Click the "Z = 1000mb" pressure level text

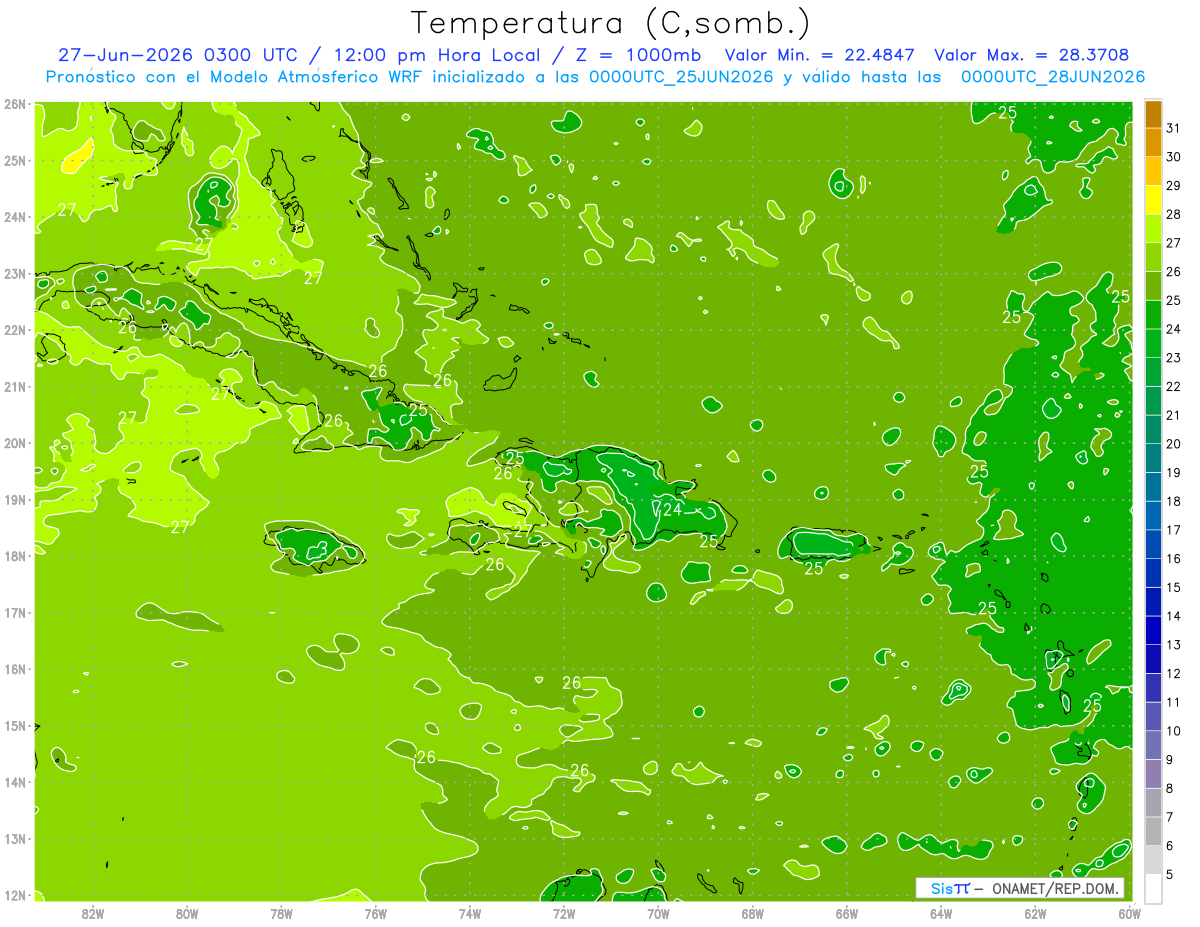click(637, 55)
